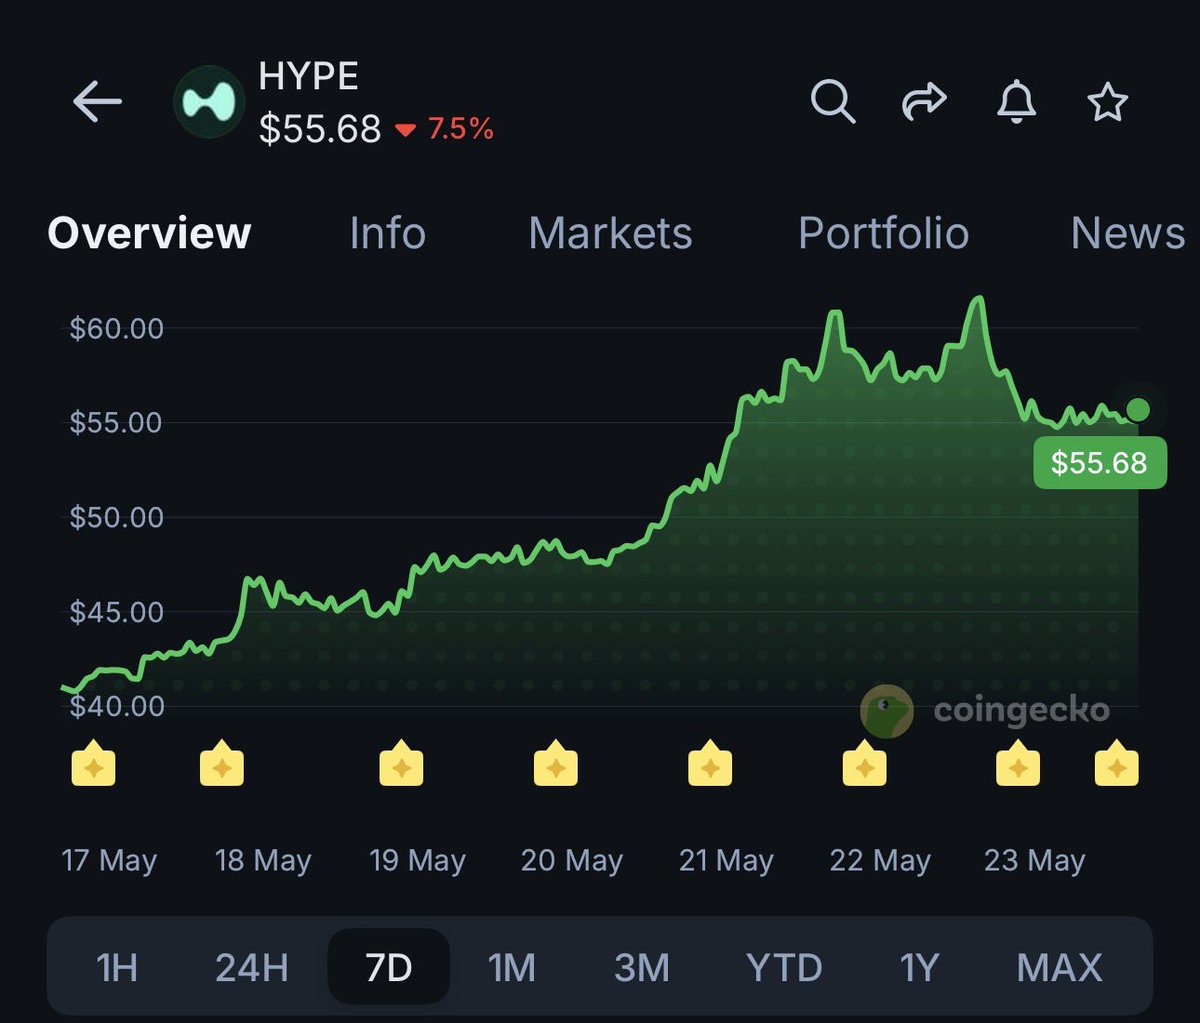Screen dimensions: 1200x1023
Task: Open the news marker near 22 May
Action: click(865, 764)
